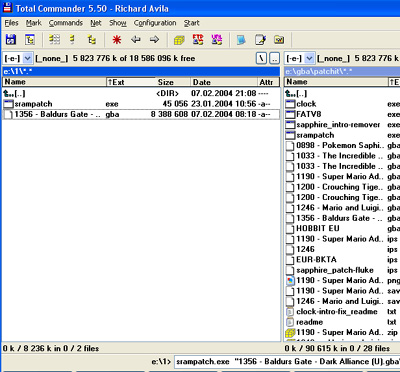
Task: Sort left panel by Date column
Action: (x=223, y=82)
